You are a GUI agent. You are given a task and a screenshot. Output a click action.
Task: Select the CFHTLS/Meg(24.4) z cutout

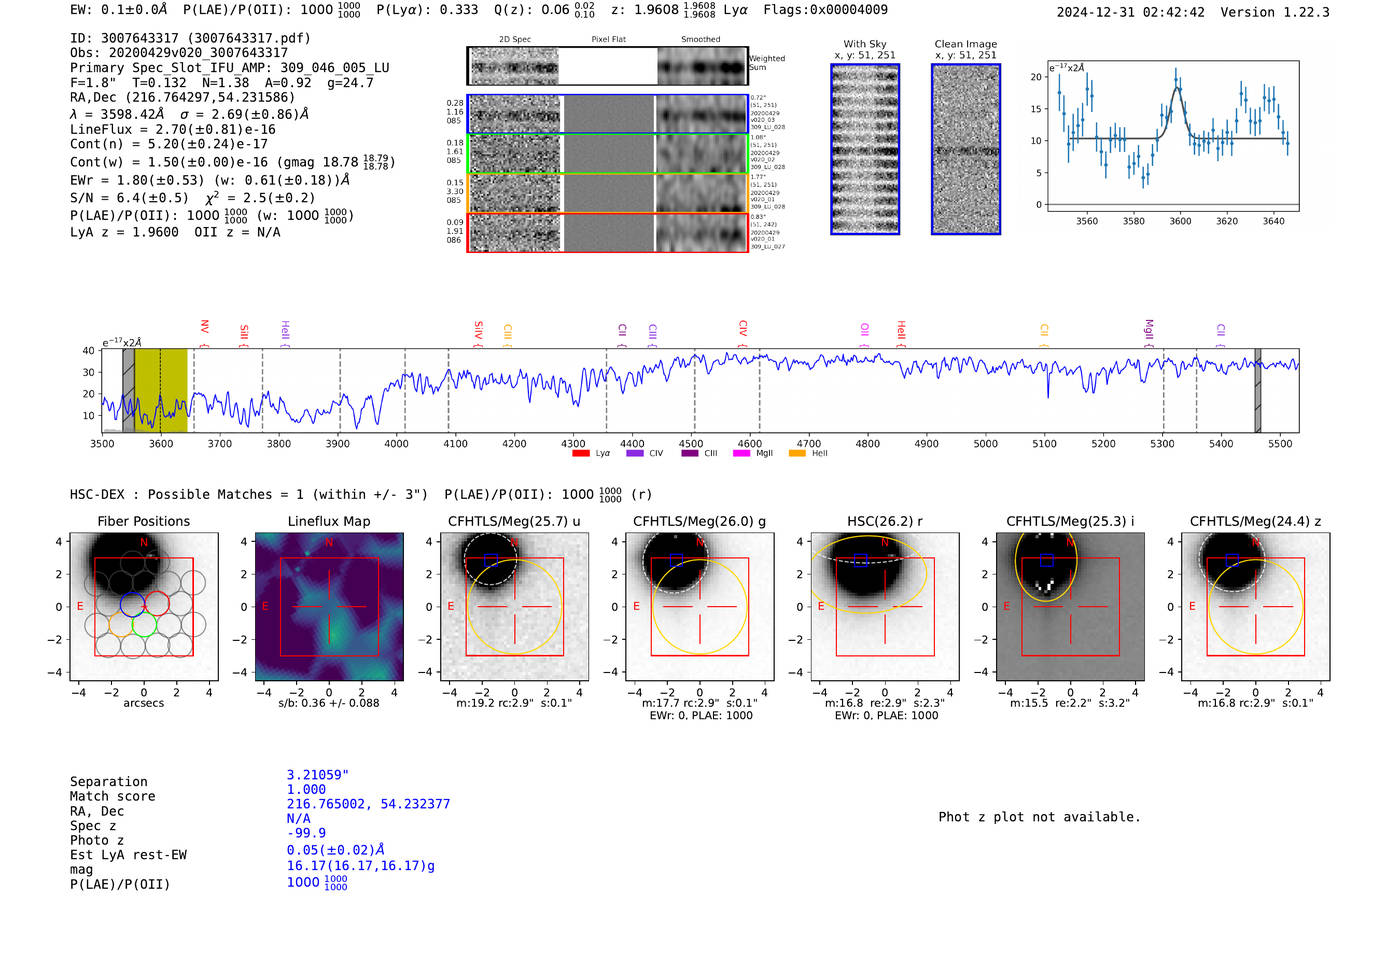[x=1256, y=606]
